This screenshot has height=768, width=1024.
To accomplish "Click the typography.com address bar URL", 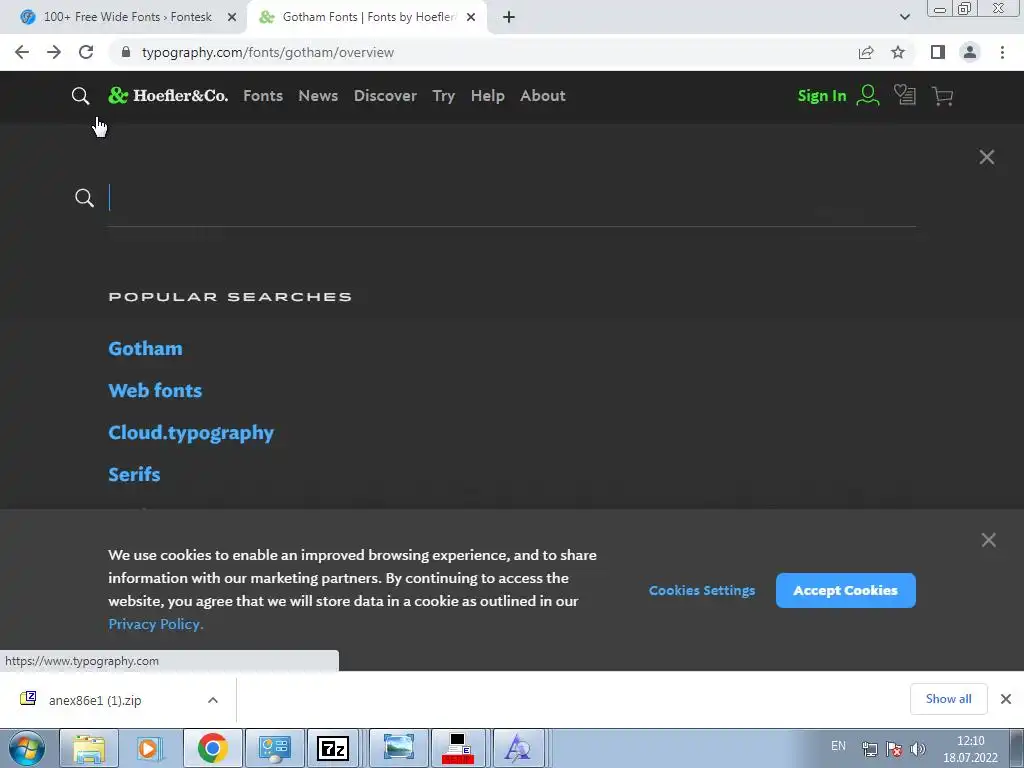I will (268, 52).
